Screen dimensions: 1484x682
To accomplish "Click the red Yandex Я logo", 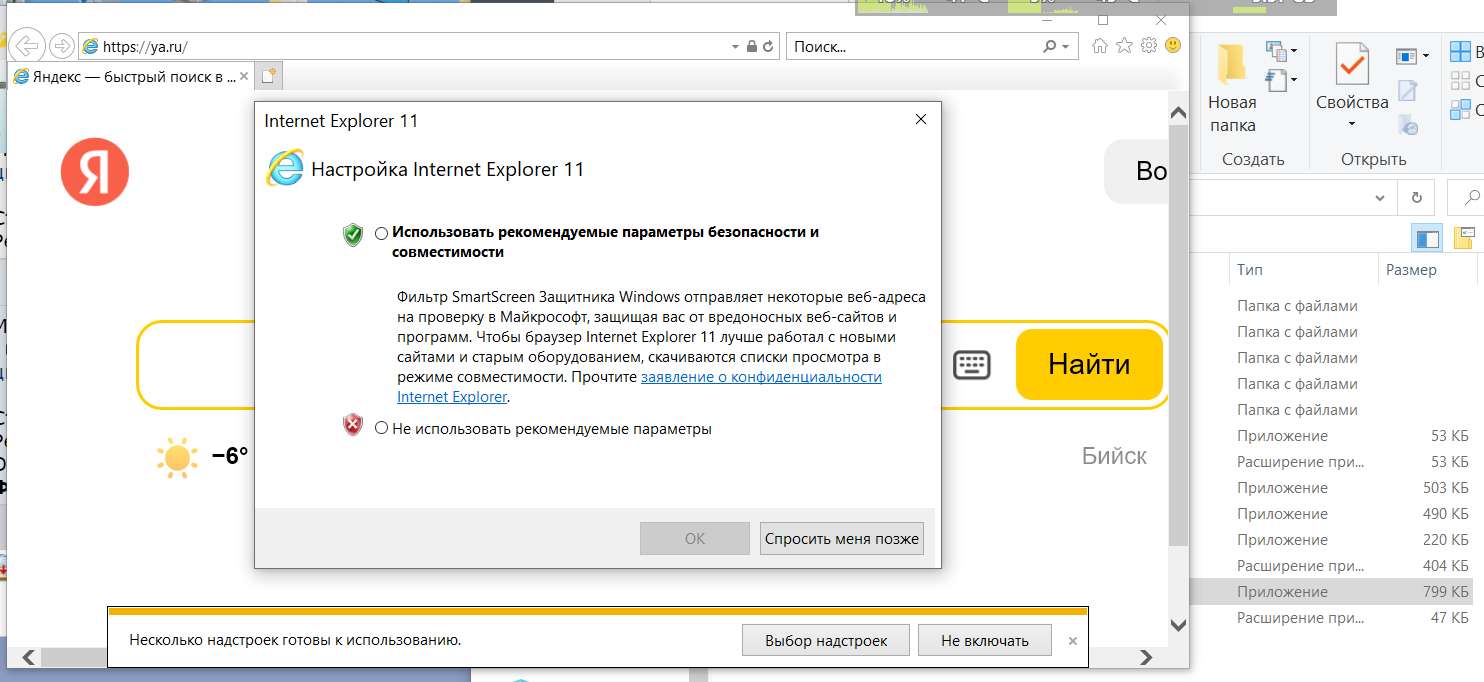I will pos(95,172).
